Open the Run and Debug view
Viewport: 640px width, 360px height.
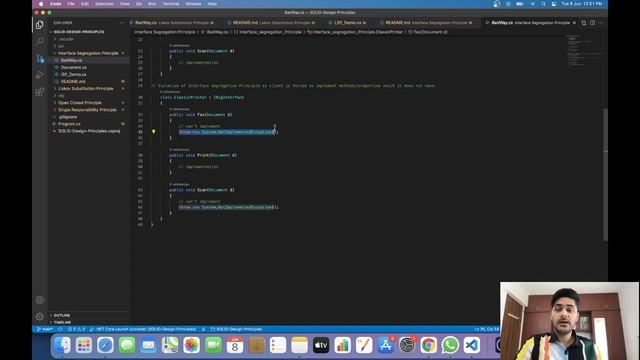click(40, 75)
